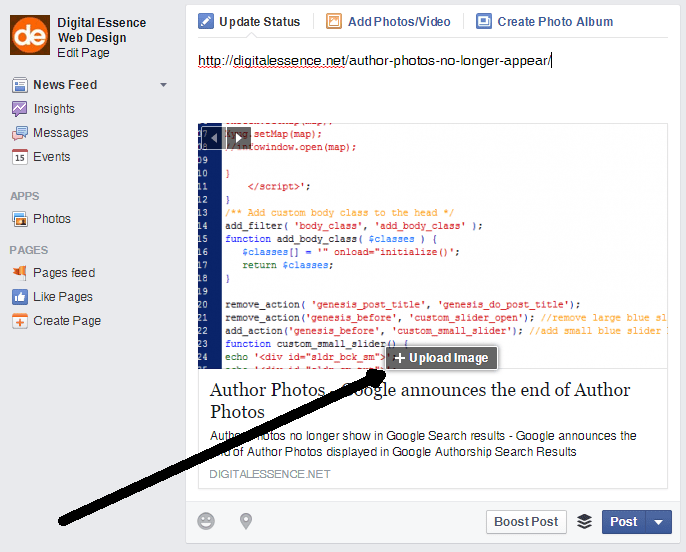Click the code screenshot preview thumbnail
The height and width of the screenshot is (552, 686).
coord(433,246)
